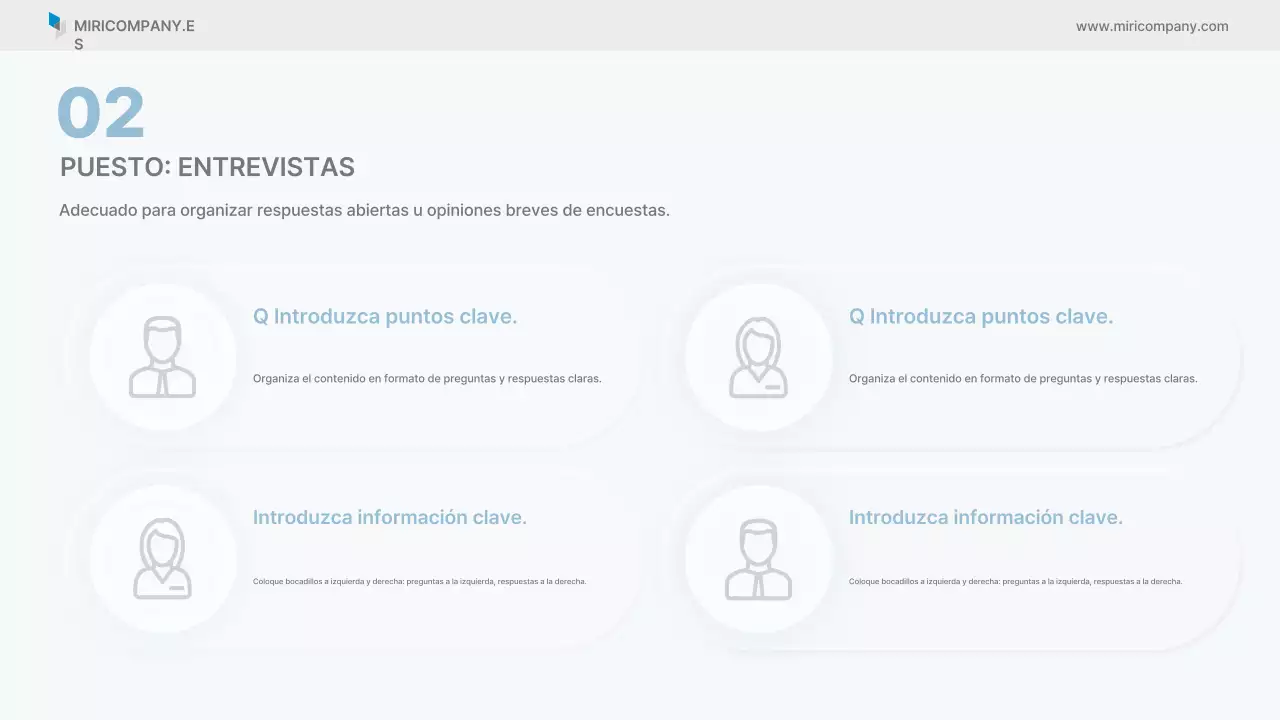Screen dimensions: 1280x720
Task: Select the top-right female avatar icon
Action: [759, 356]
